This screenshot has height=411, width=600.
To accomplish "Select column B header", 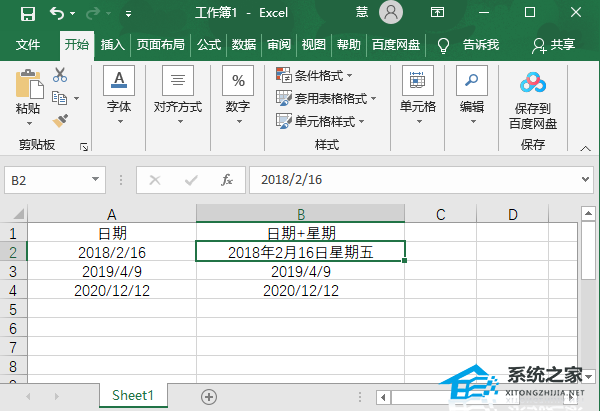I will pyautogui.click(x=300, y=214).
